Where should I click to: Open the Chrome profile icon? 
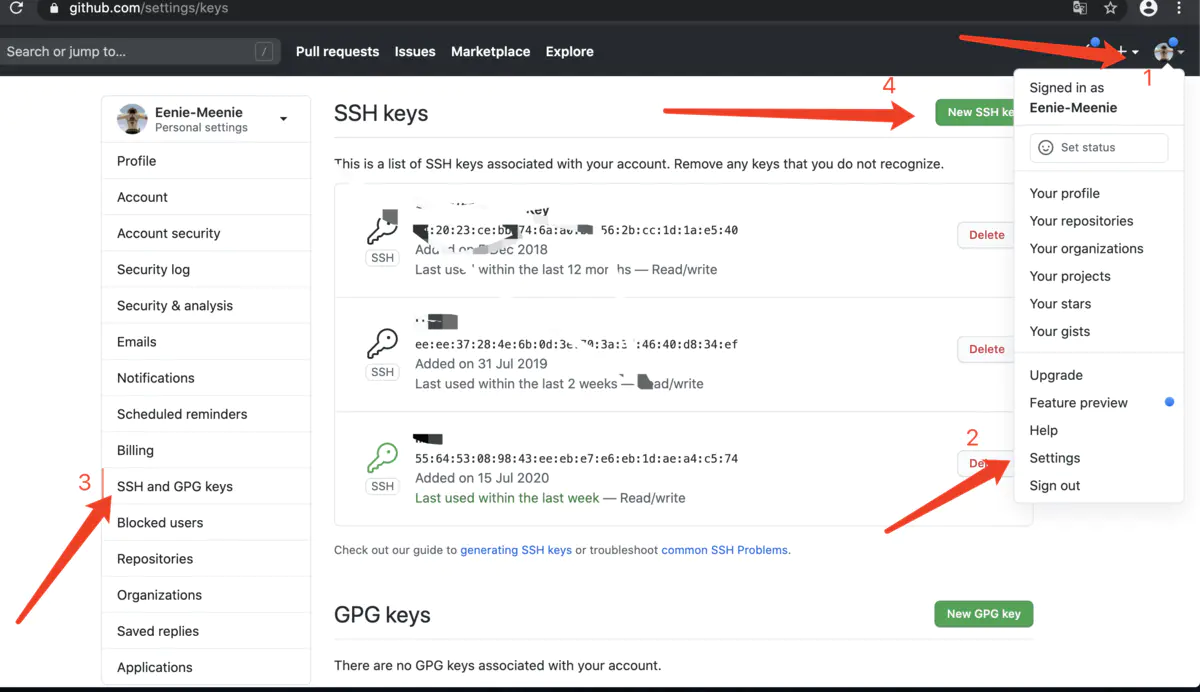(x=1148, y=8)
